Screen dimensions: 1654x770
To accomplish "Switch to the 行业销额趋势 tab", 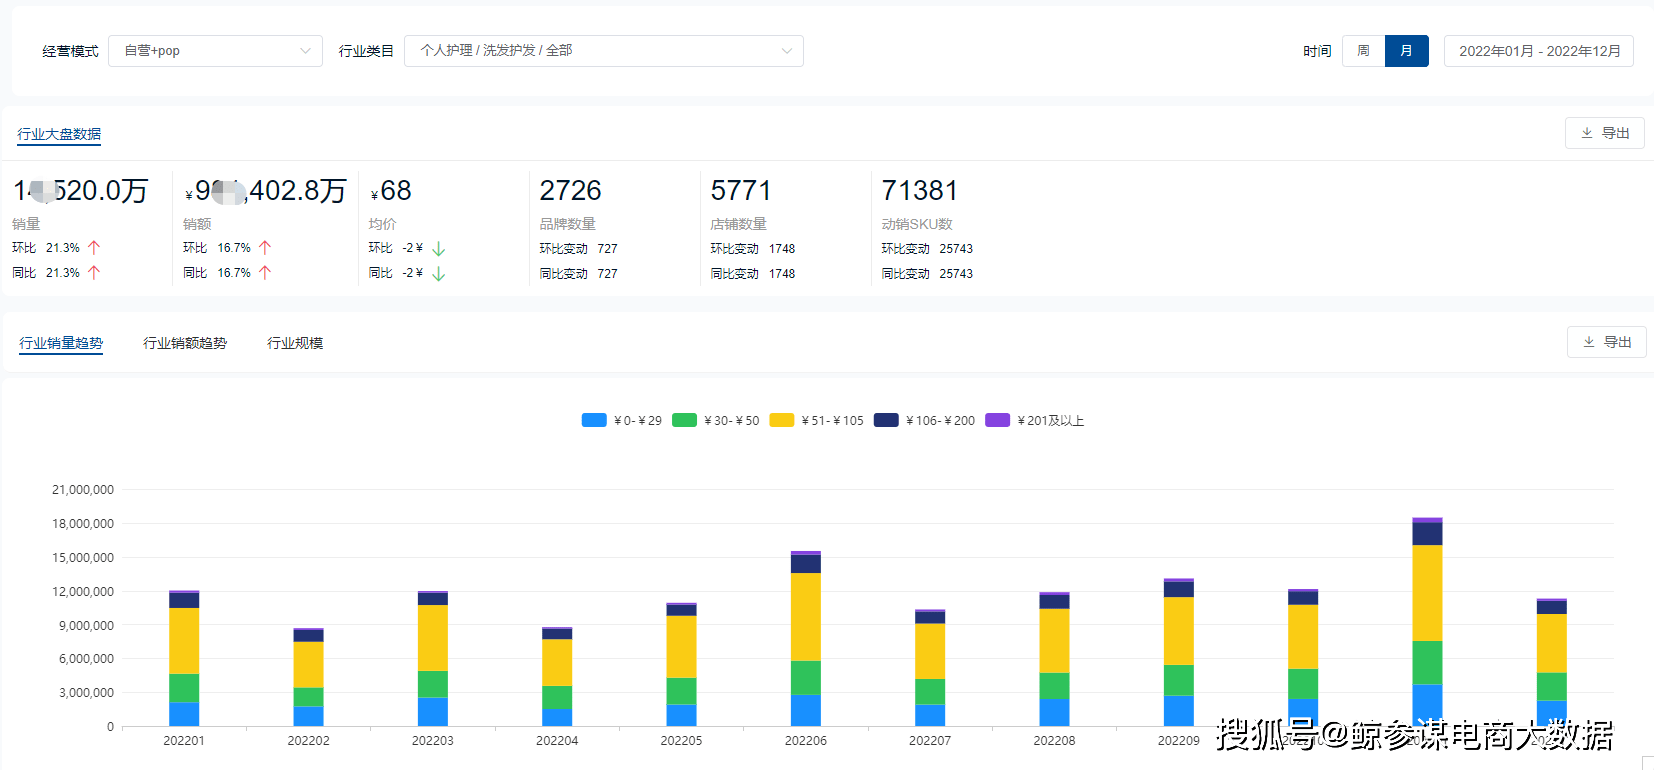I will tap(185, 343).
